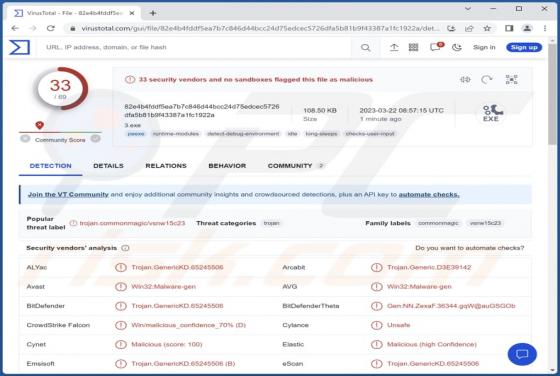Click the EXE file type icon
The width and height of the screenshot is (560, 376).
[492, 114]
